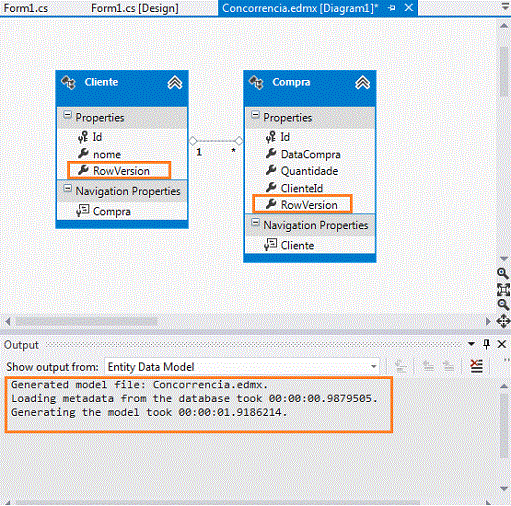Switch to the Form1.cs tab
The image size is (511, 506).
coord(26,8)
